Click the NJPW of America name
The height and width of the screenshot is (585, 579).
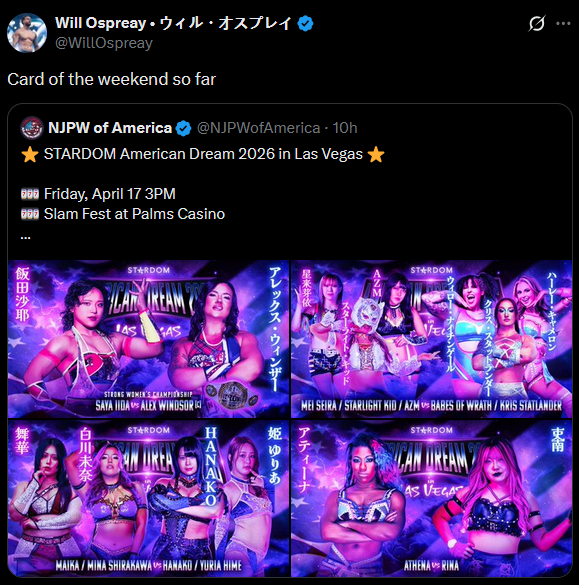click(110, 128)
